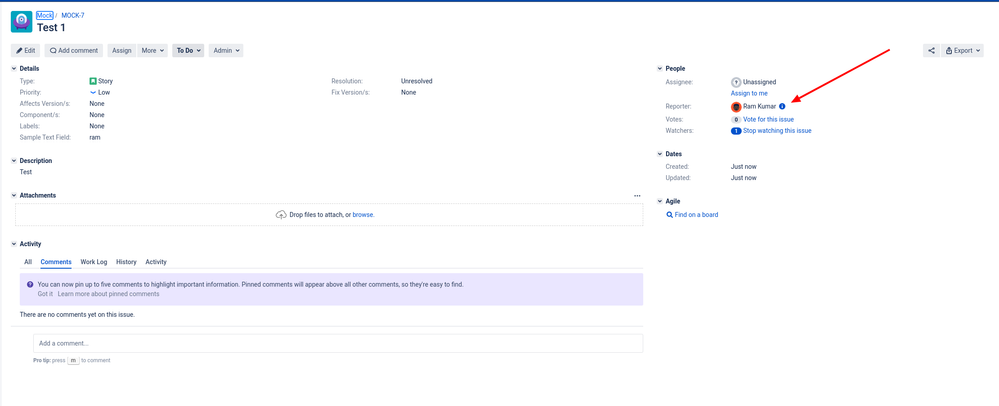This screenshot has height=406, width=999.
Task: Click the watchers count badge
Action: click(736, 131)
